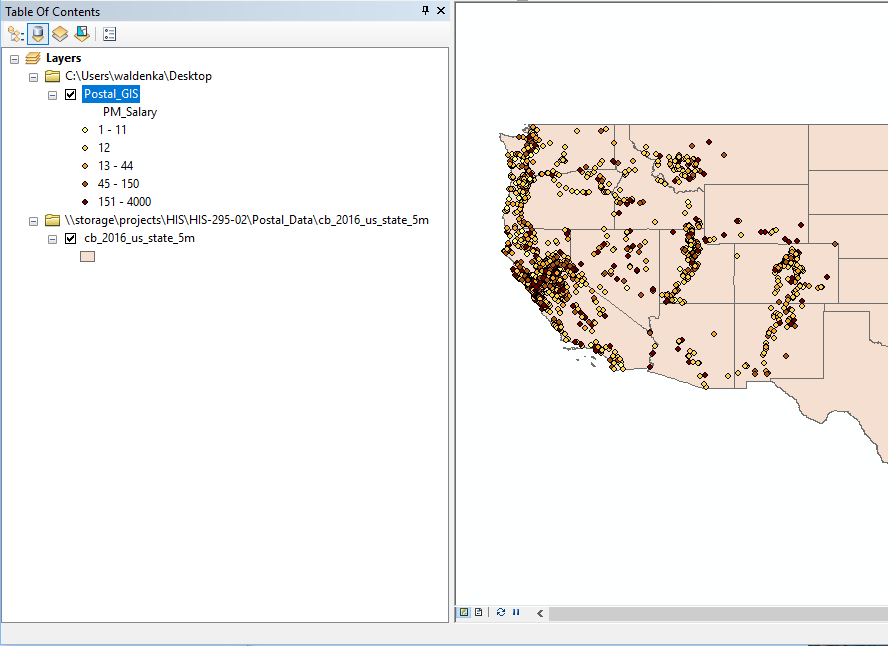Click the PM_Salary legend heading
The height and width of the screenshot is (646, 888).
(130, 112)
